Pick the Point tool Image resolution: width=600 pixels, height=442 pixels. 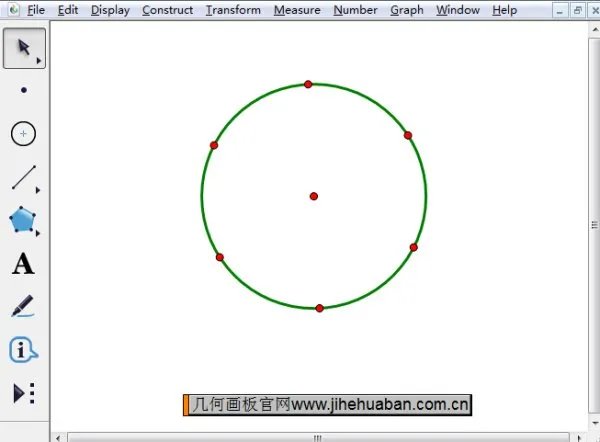[x=23, y=90]
